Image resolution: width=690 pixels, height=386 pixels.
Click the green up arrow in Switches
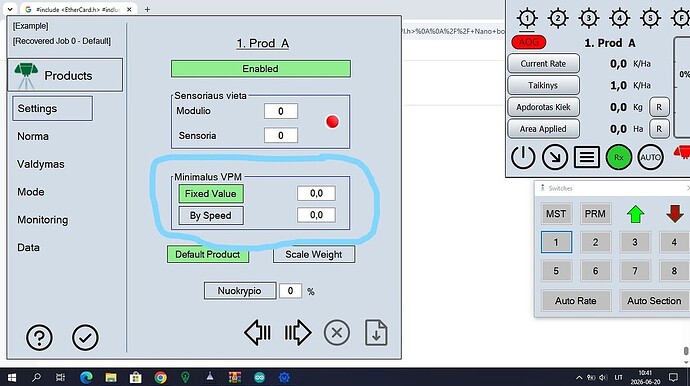(x=635, y=214)
